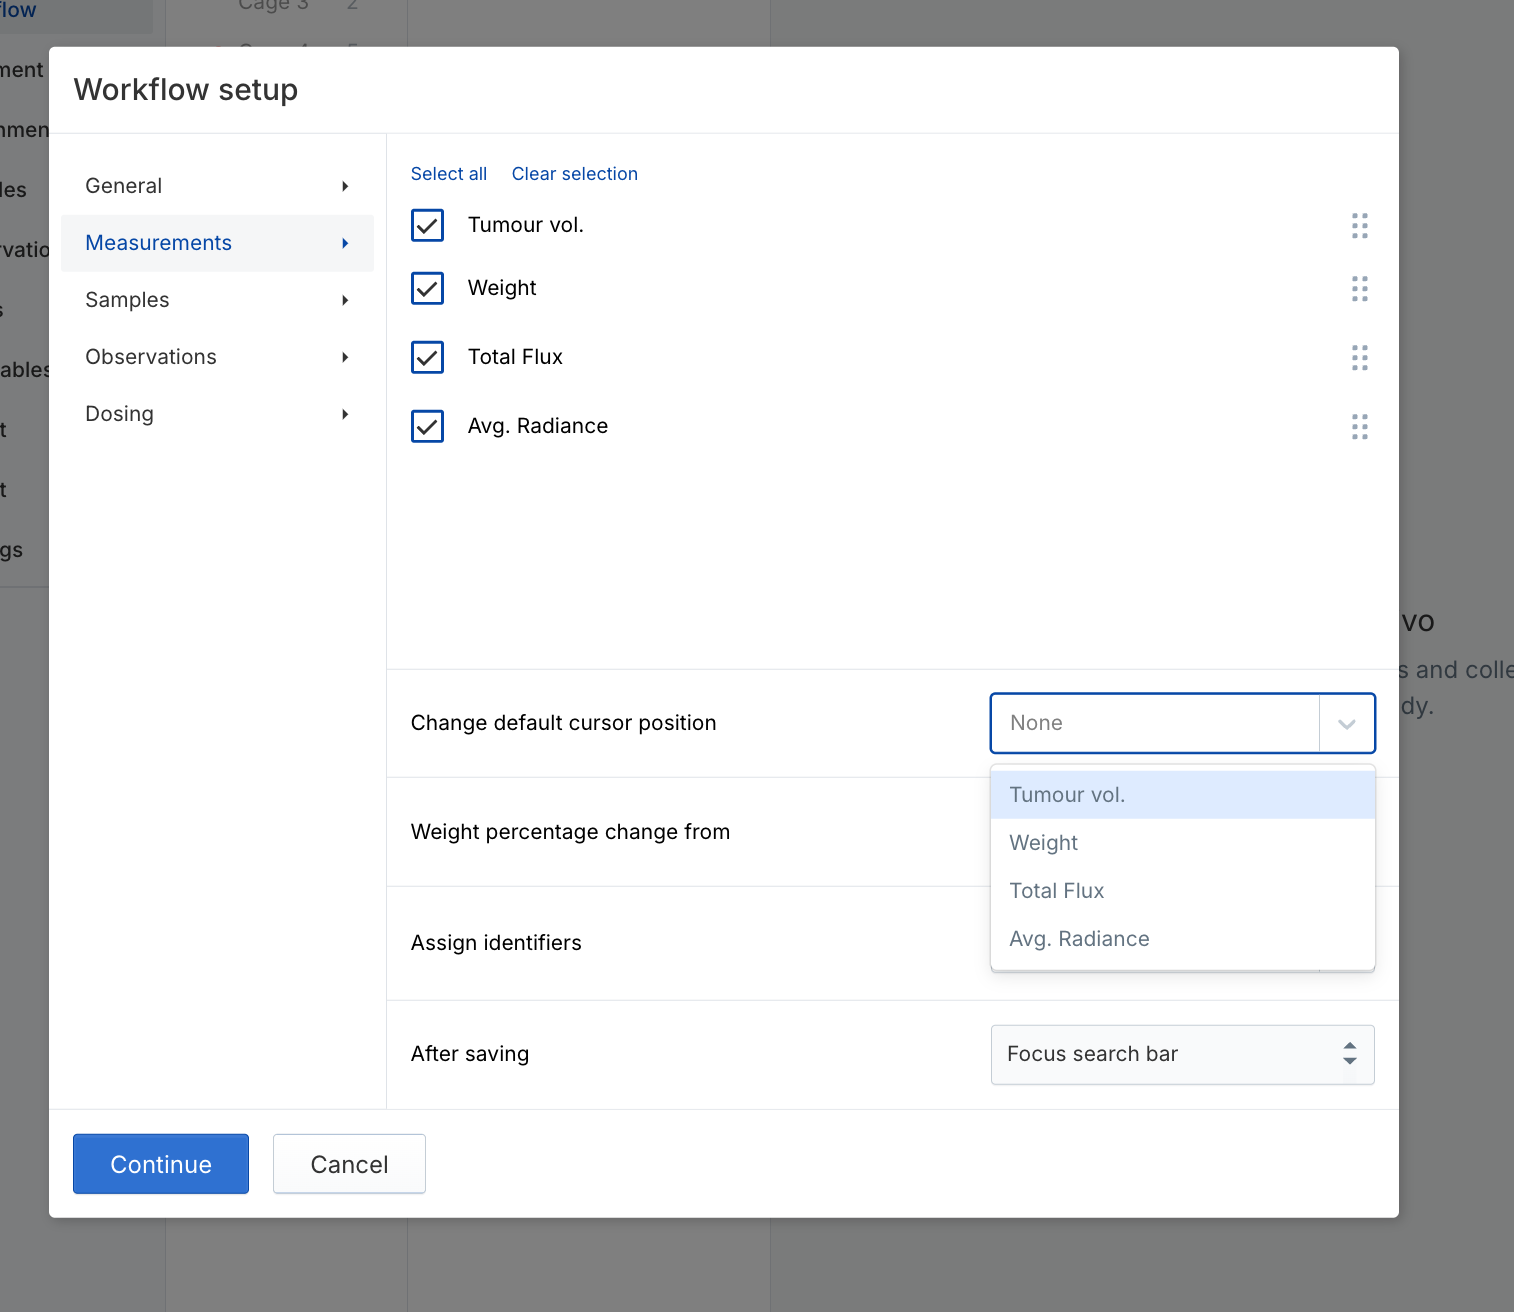Click the drag handle for Weight row

point(1359,289)
